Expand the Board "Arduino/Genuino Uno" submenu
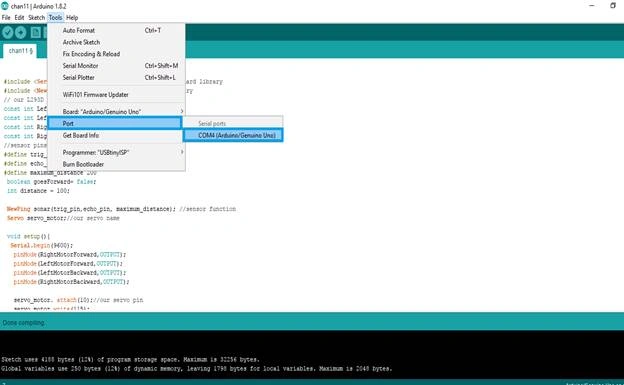Viewport: 624px width, 385px height. (116, 111)
